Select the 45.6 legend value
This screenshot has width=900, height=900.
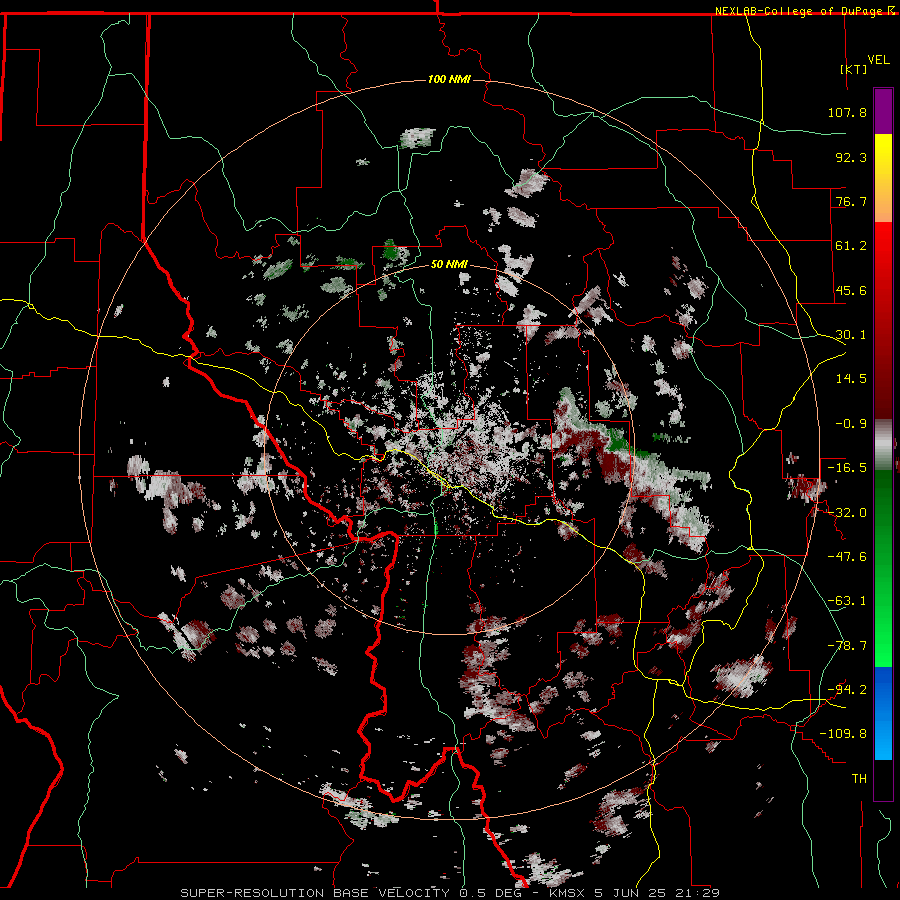click(x=851, y=290)
